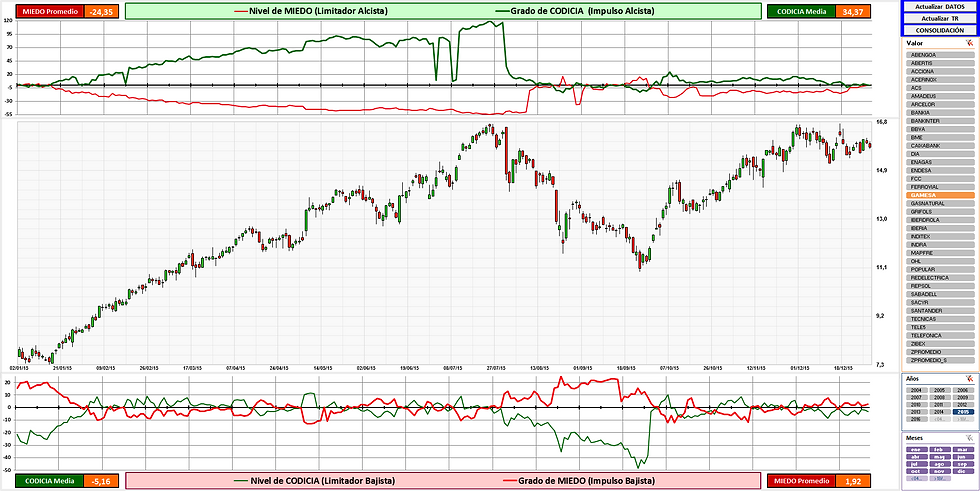
Task: Click the Actualizar TR button
Action: (x=940, y=18)
